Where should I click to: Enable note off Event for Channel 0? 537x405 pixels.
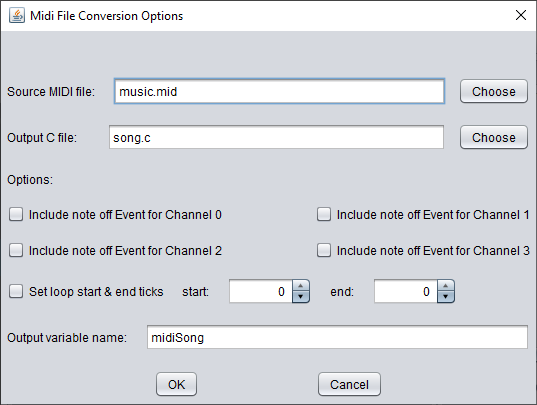(16, 215)
